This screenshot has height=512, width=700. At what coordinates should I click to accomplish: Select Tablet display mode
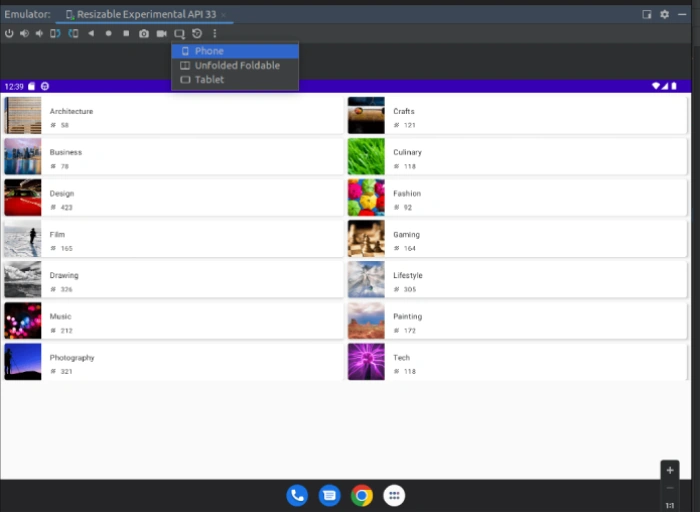click(x=235, y=79)
